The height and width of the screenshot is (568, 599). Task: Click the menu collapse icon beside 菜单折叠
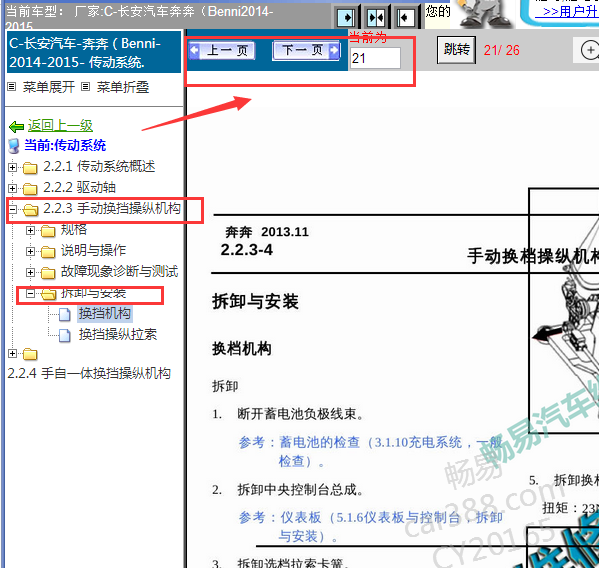coord(86,87)
